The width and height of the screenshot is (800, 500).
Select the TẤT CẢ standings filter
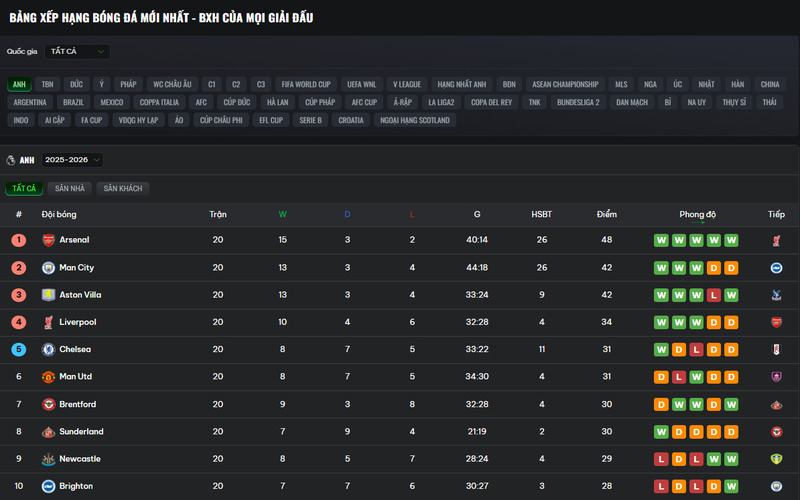[23, 188]
